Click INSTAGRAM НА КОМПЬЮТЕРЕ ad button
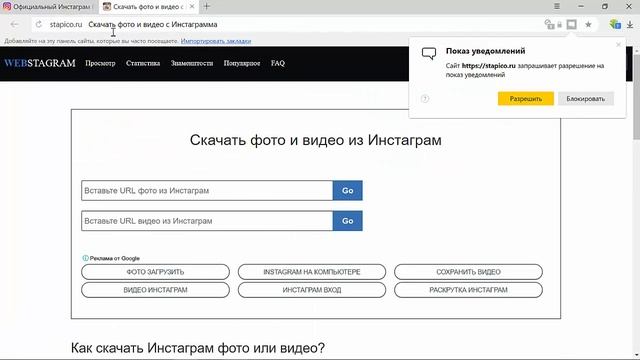This screenshot has width=640, height=360. [x=312, y=272]
